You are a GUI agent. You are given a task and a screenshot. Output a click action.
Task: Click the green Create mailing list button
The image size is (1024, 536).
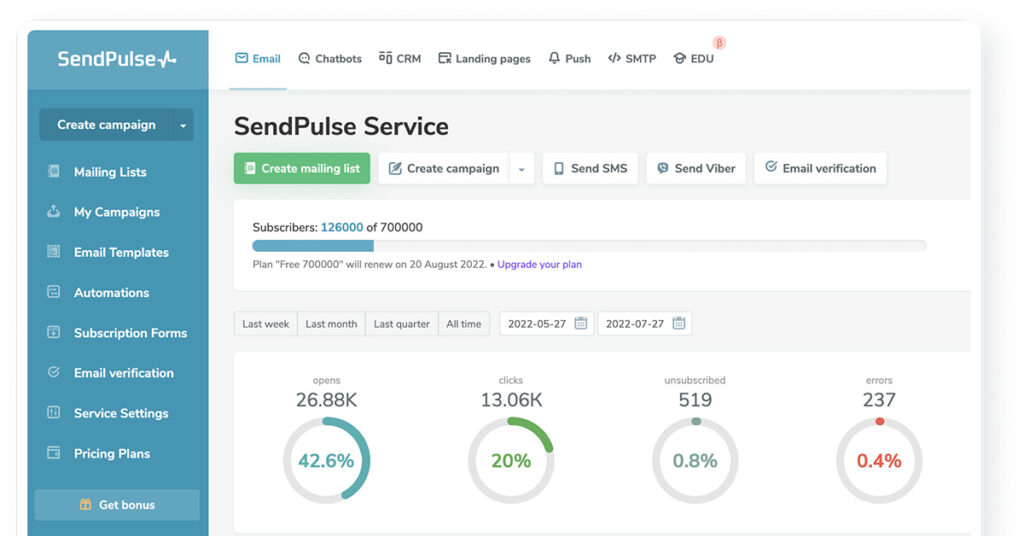coord(302,169)
